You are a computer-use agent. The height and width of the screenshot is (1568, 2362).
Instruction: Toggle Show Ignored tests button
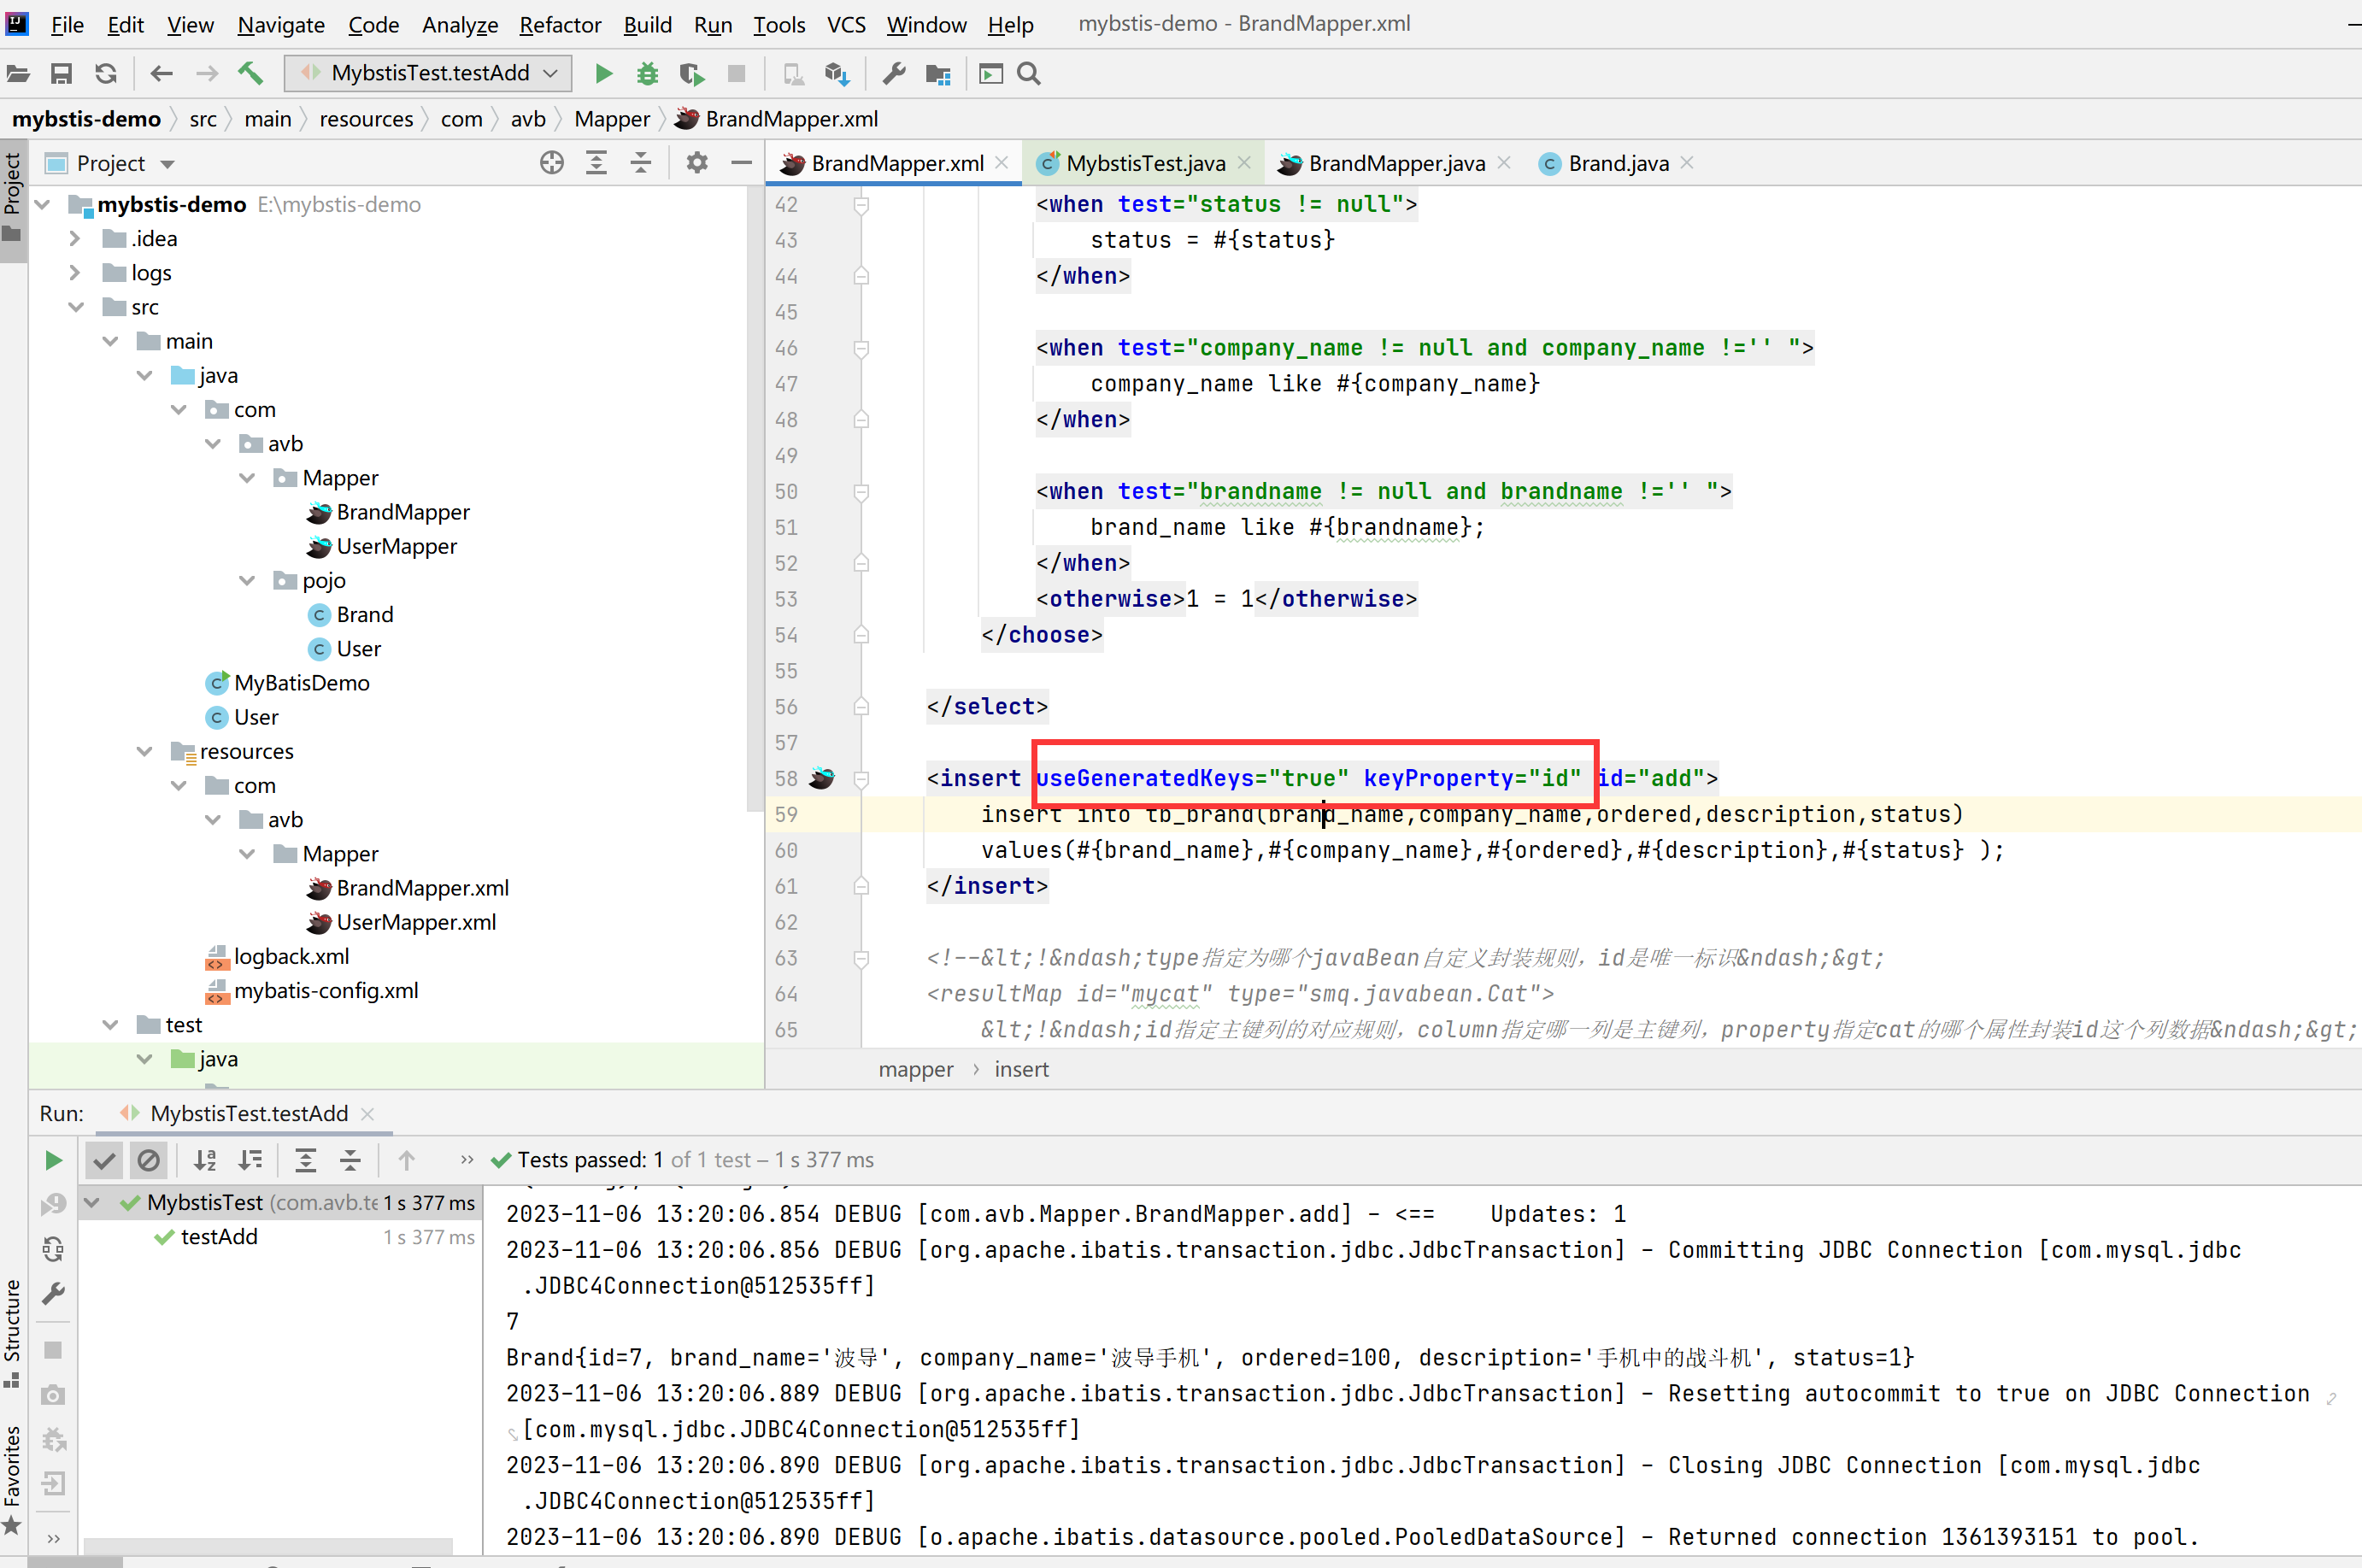point(149,1160)
